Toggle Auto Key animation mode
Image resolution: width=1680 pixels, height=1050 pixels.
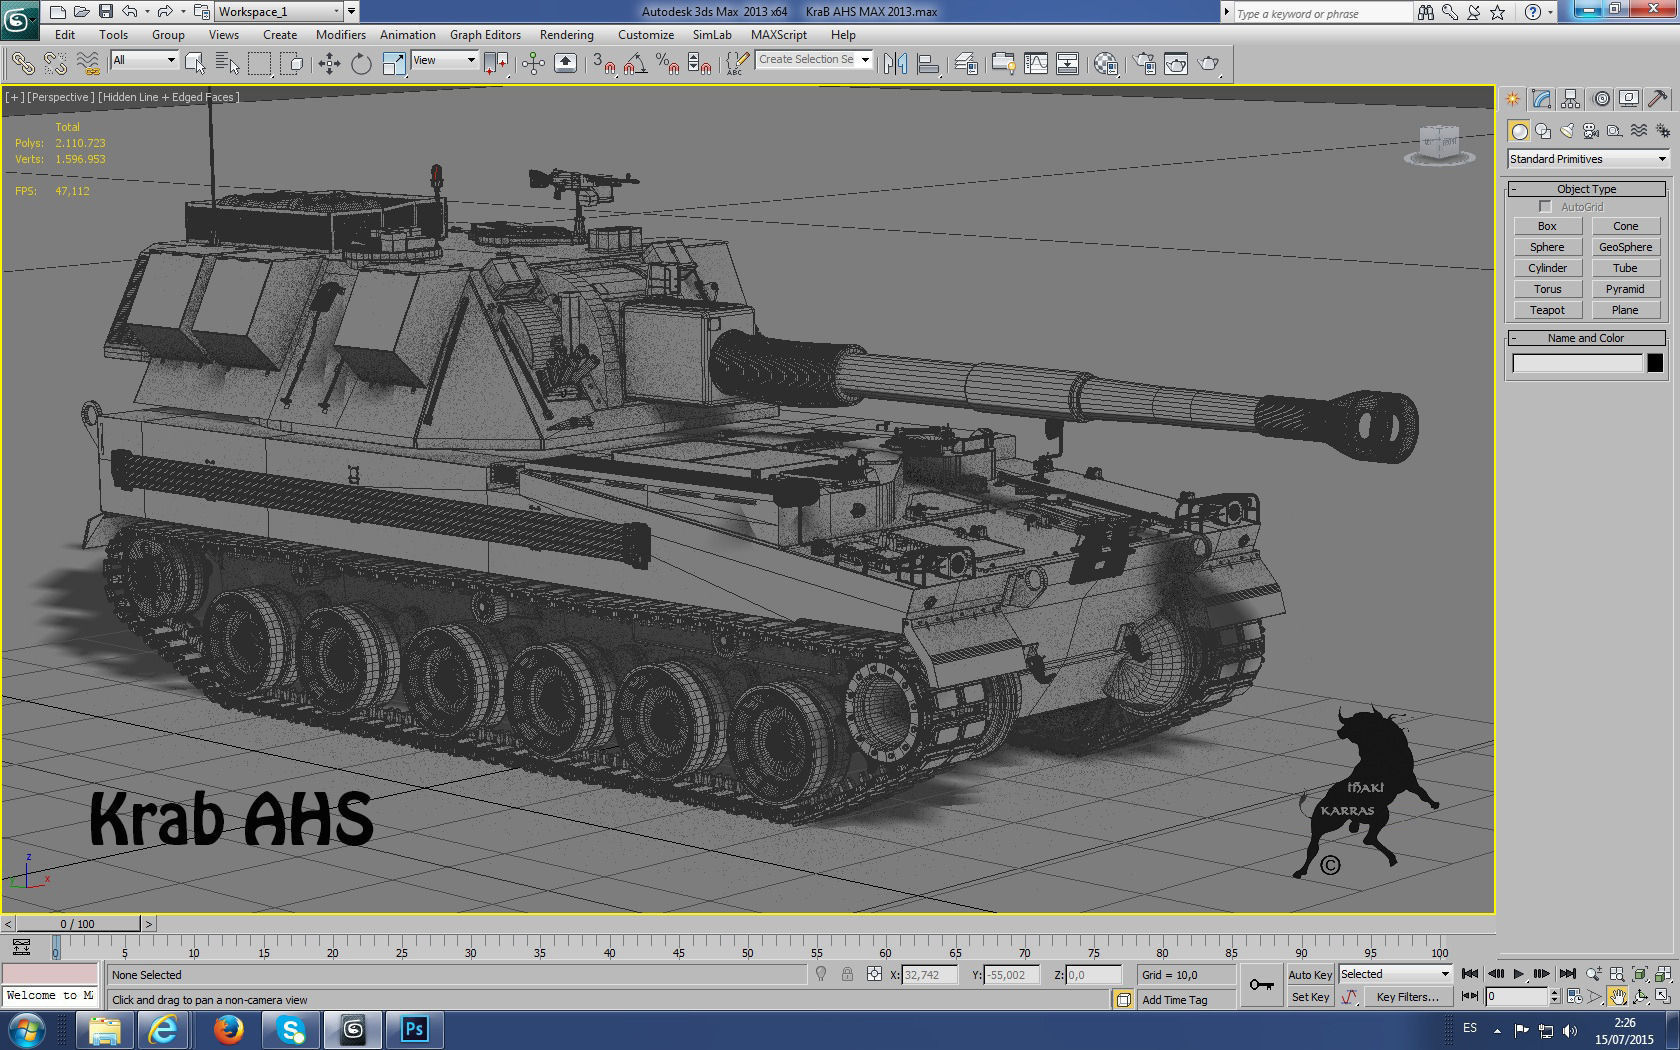(1310, 975)
